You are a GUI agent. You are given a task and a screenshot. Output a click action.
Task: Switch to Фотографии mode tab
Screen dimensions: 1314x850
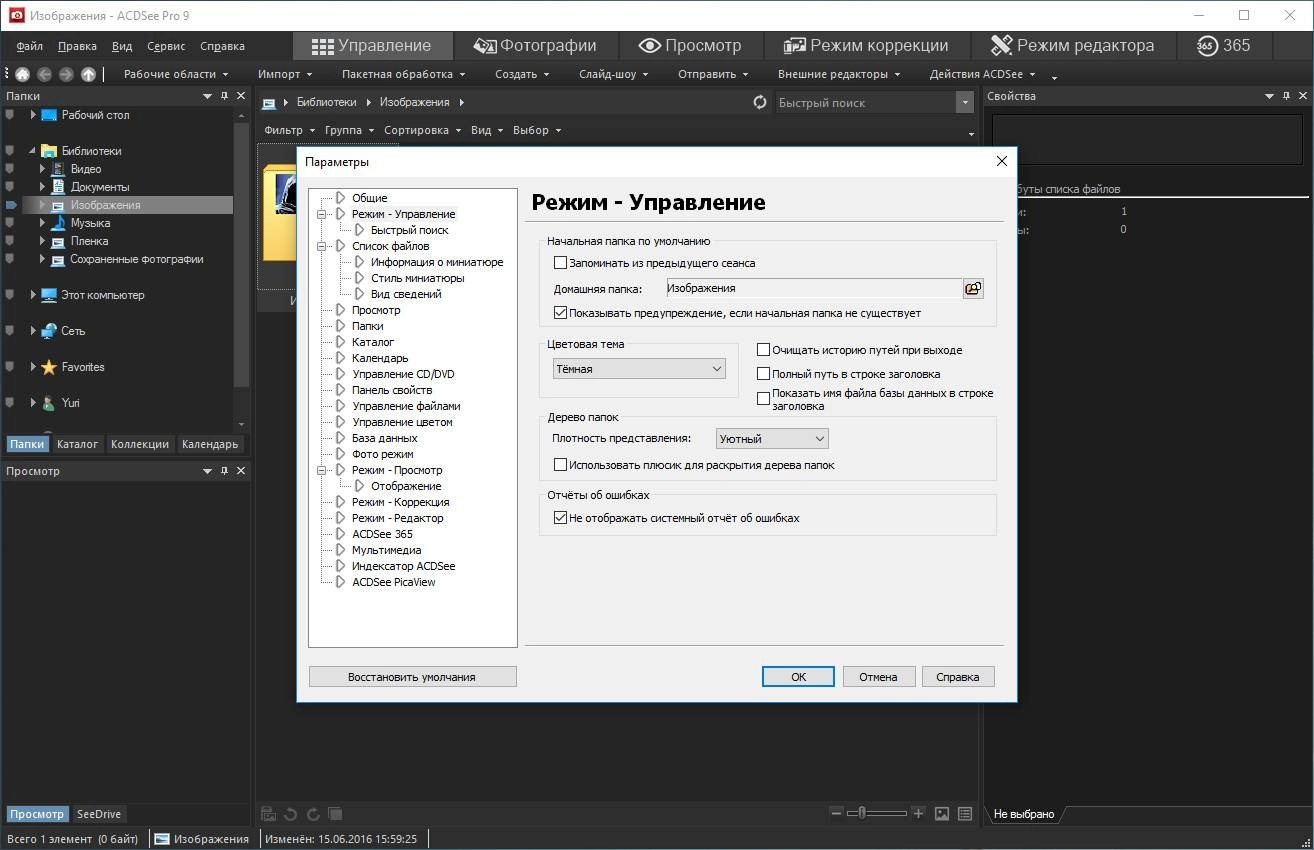click(535, 46)
